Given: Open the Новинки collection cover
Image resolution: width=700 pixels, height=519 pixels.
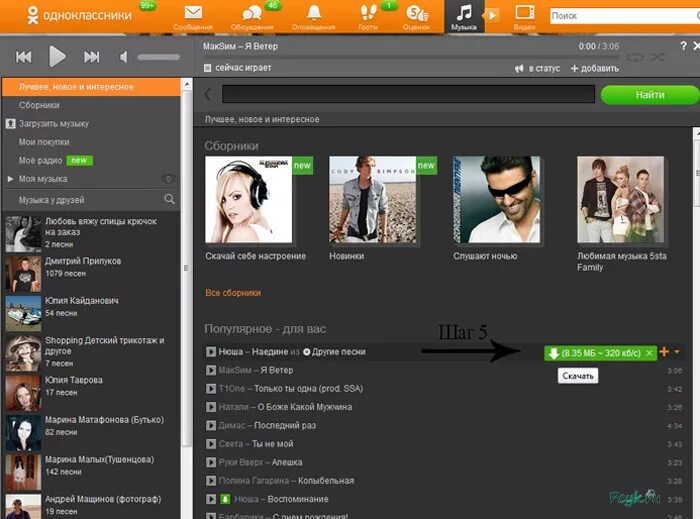Looking at the screenshot, I should 372,199.
